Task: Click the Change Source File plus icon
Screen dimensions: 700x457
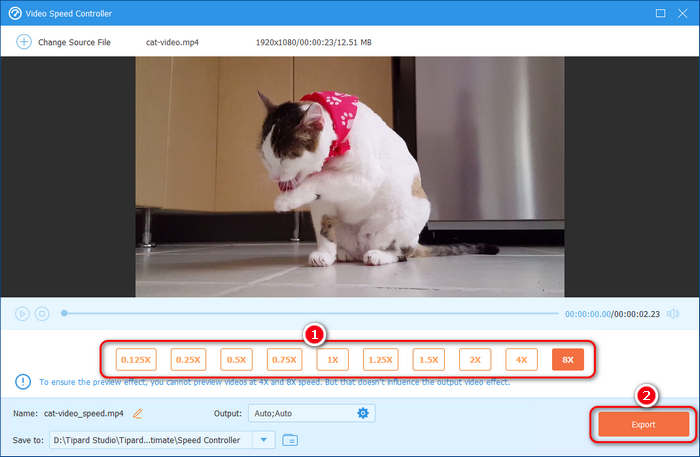Action: click(x=22, y=42)
